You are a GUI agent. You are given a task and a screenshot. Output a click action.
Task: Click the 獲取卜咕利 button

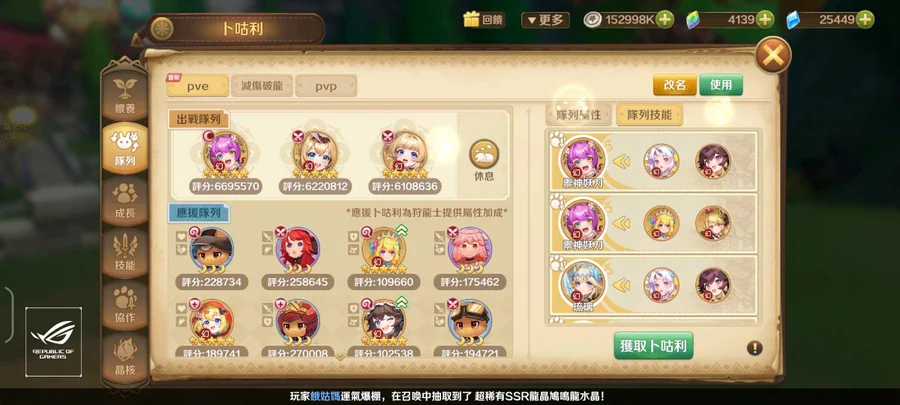click(653, 346)
